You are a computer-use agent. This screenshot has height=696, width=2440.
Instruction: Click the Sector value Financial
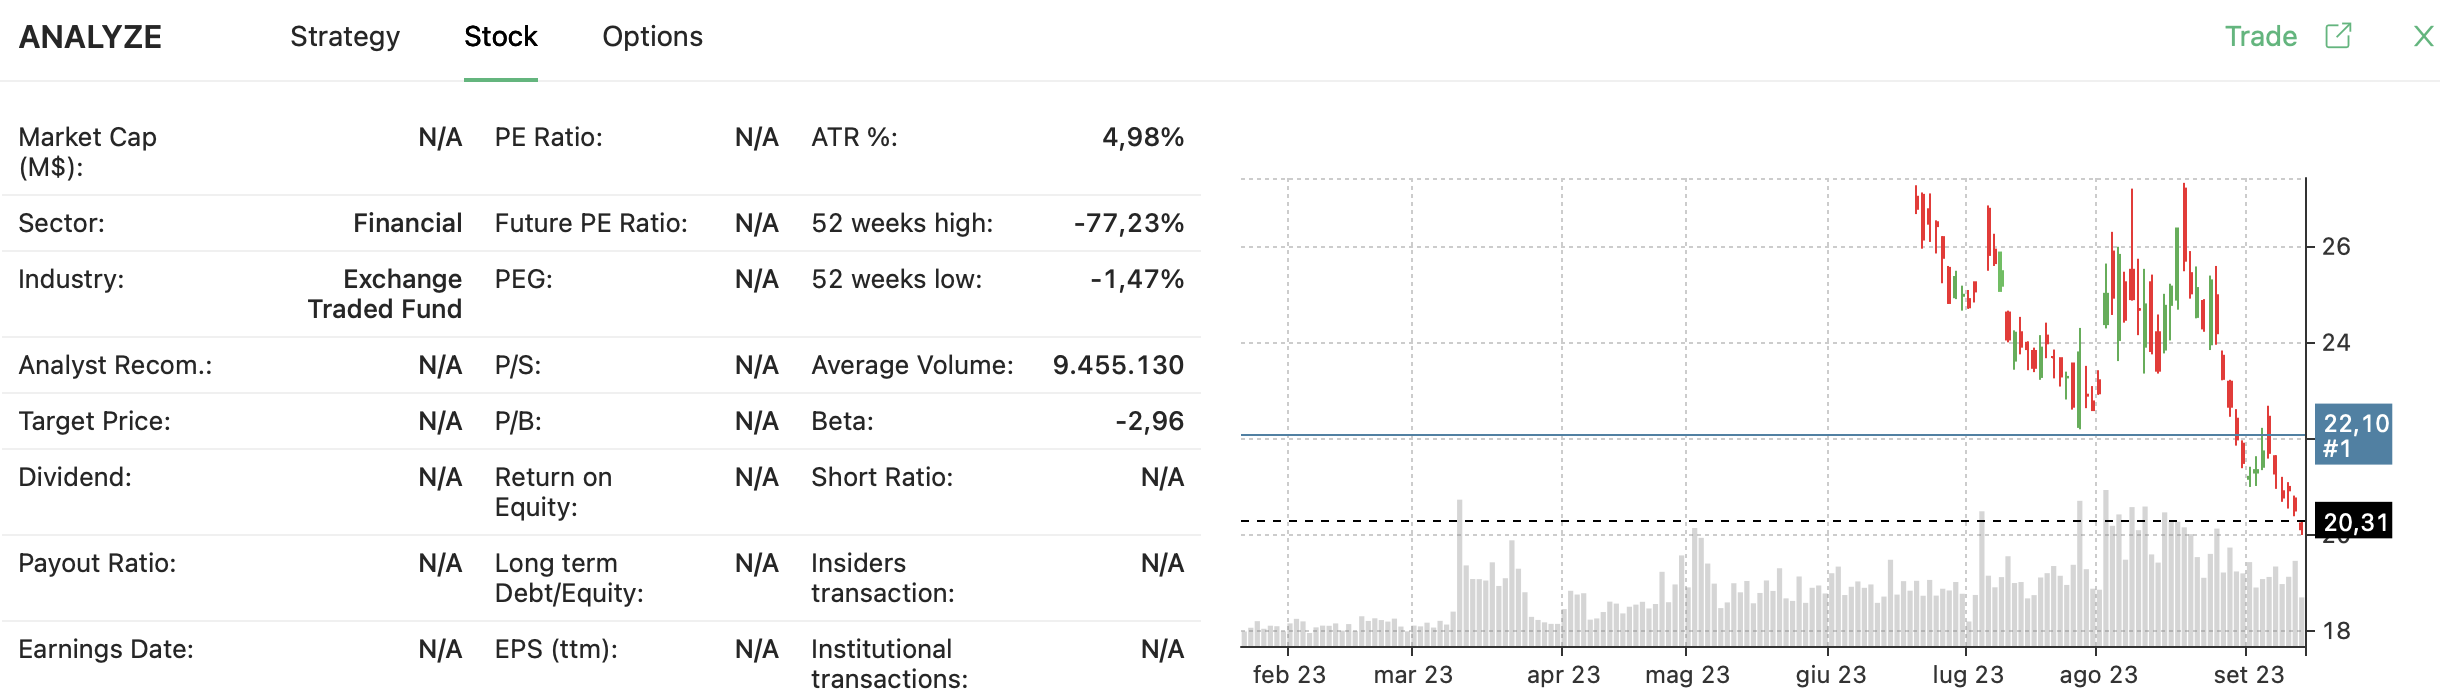406,222
